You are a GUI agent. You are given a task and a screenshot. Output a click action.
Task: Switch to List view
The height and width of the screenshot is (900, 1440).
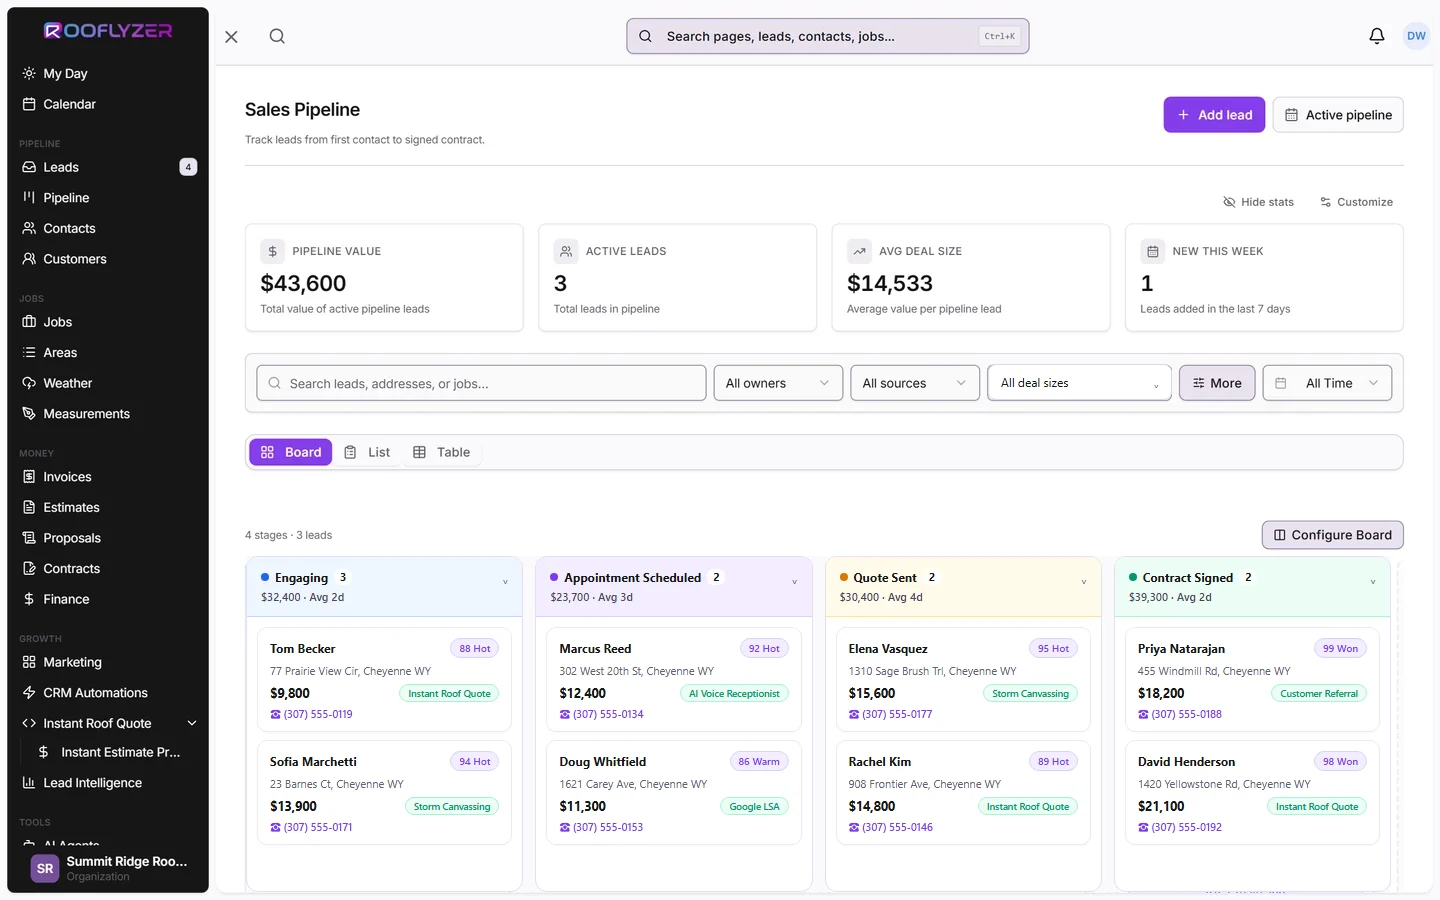[367, 452]
